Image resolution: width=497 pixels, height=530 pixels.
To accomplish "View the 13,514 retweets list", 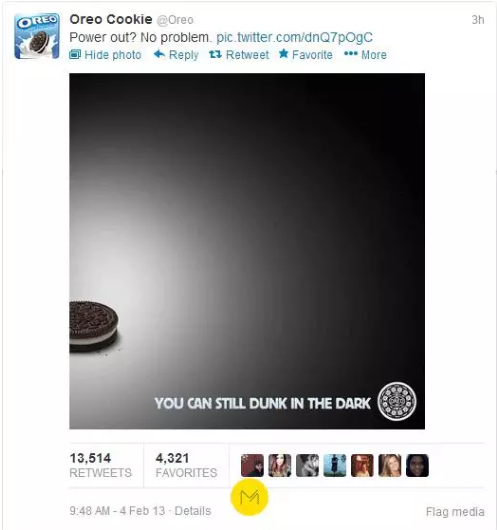I will pos(100,465).
